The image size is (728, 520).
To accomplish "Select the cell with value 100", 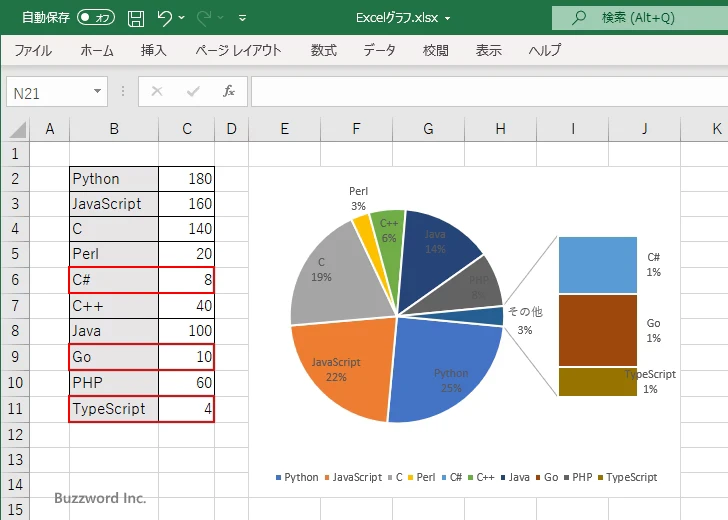I will click(187, 331).
